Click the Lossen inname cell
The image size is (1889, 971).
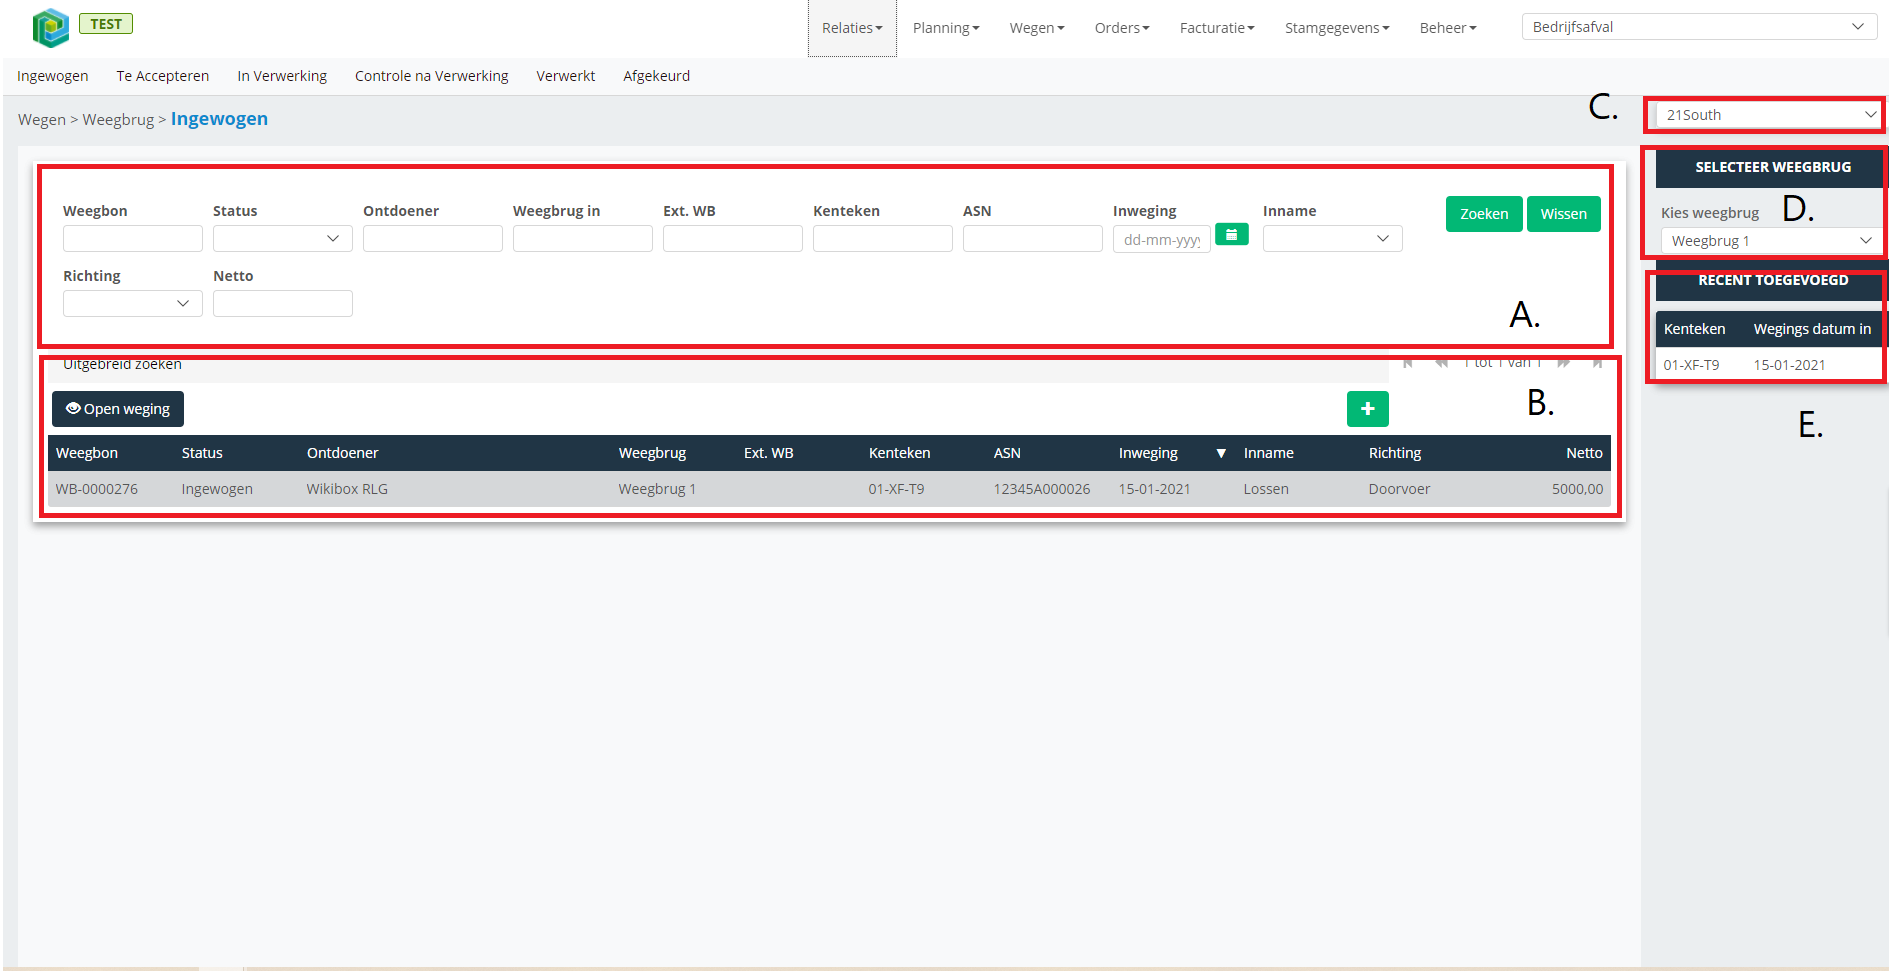pos(1266,489)
